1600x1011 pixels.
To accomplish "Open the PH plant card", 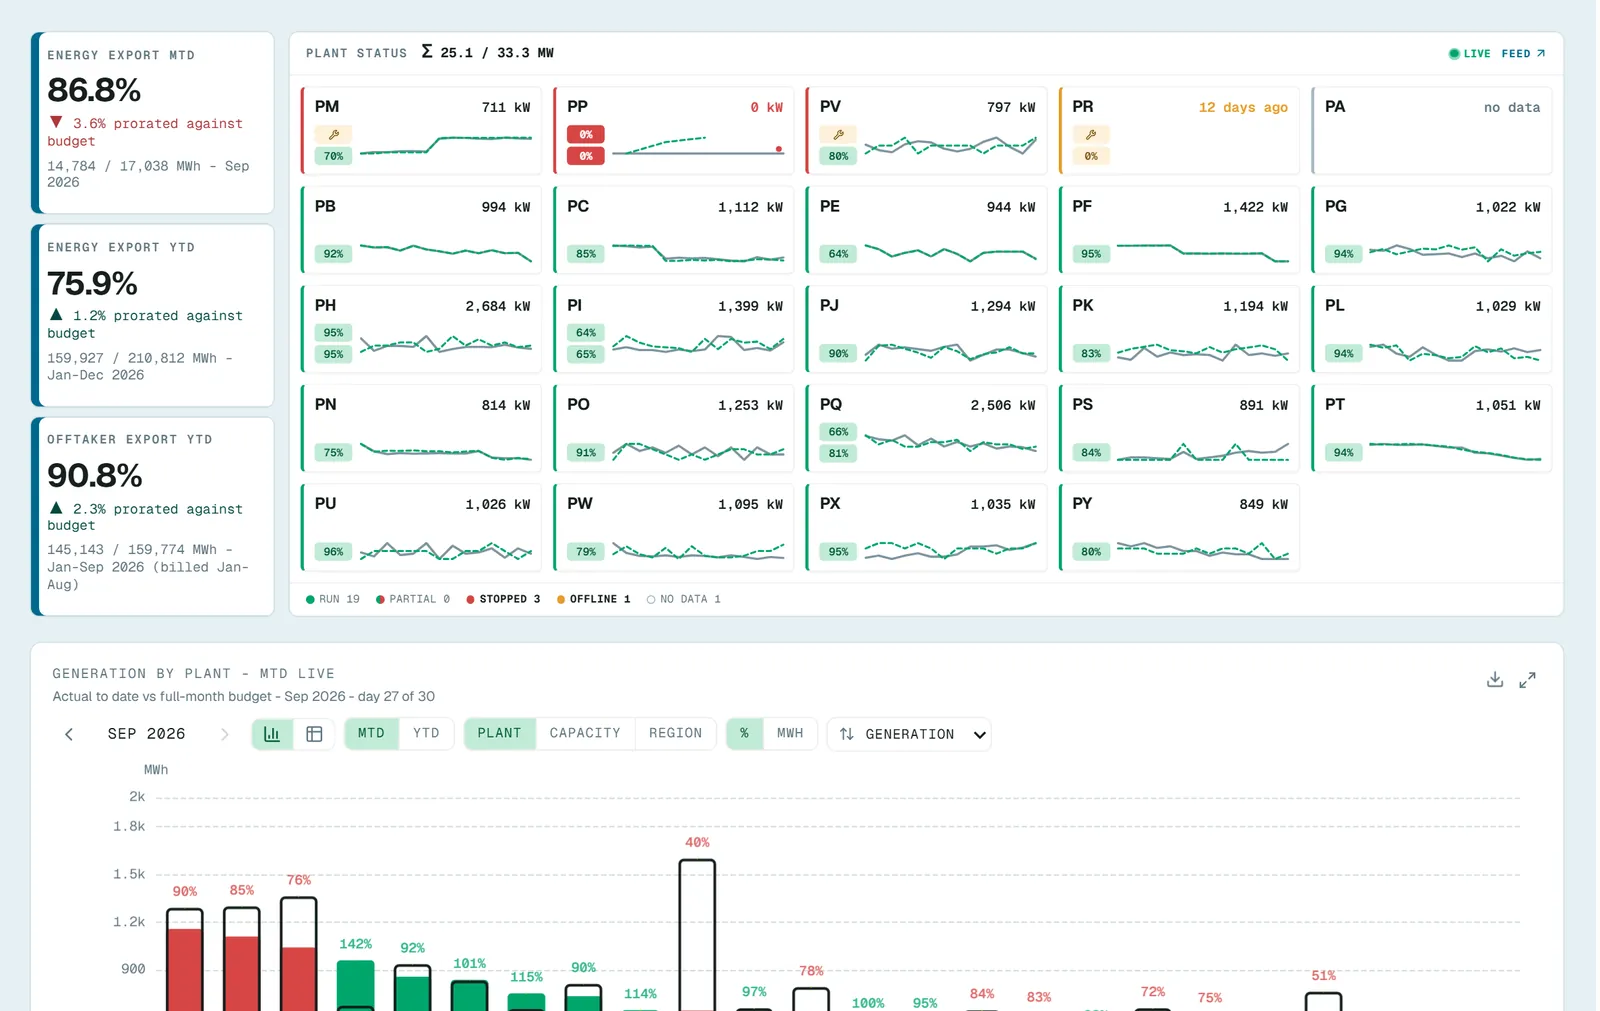I will point(421,329).
